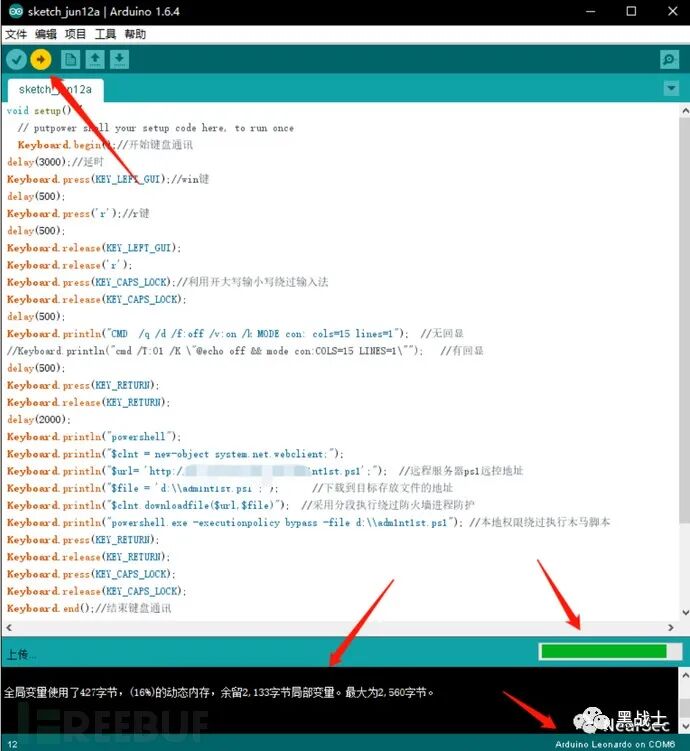The image size is (690, 751).
Task: Click the delay(3000) code line
Action: pyautogui.click(x=55, y=162)
